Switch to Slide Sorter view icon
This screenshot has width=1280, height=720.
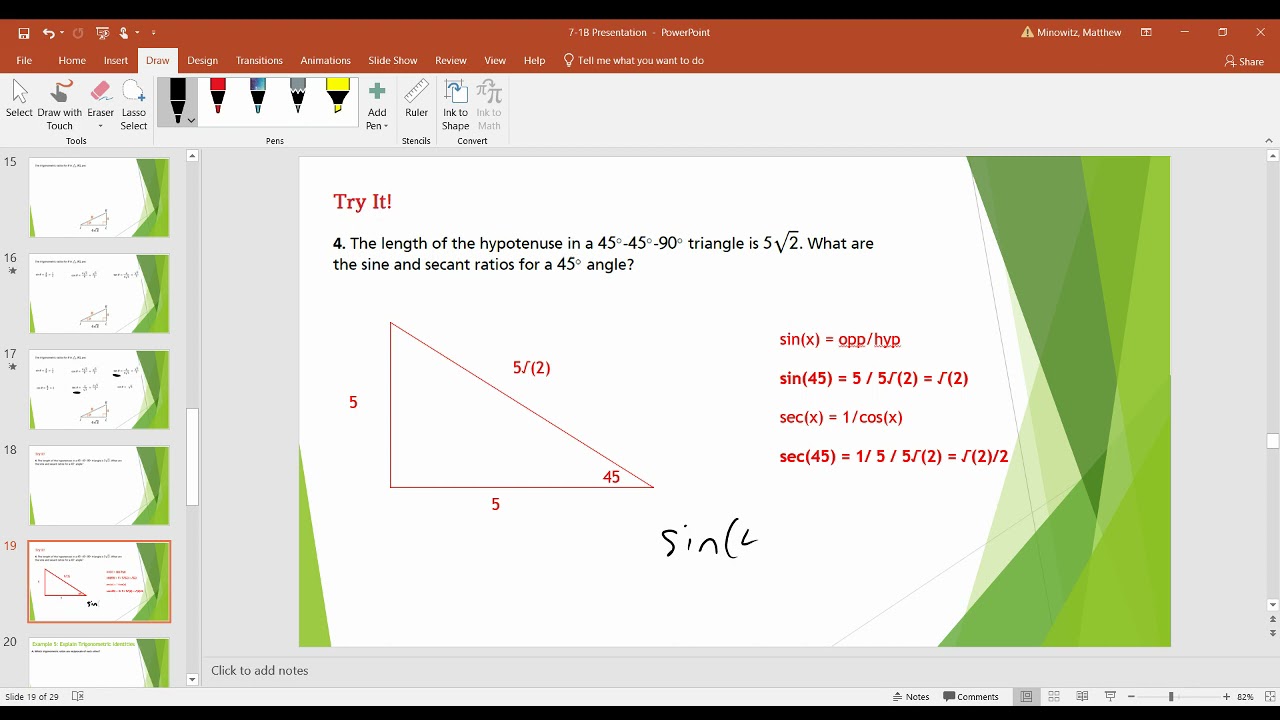coord(1054,697)
